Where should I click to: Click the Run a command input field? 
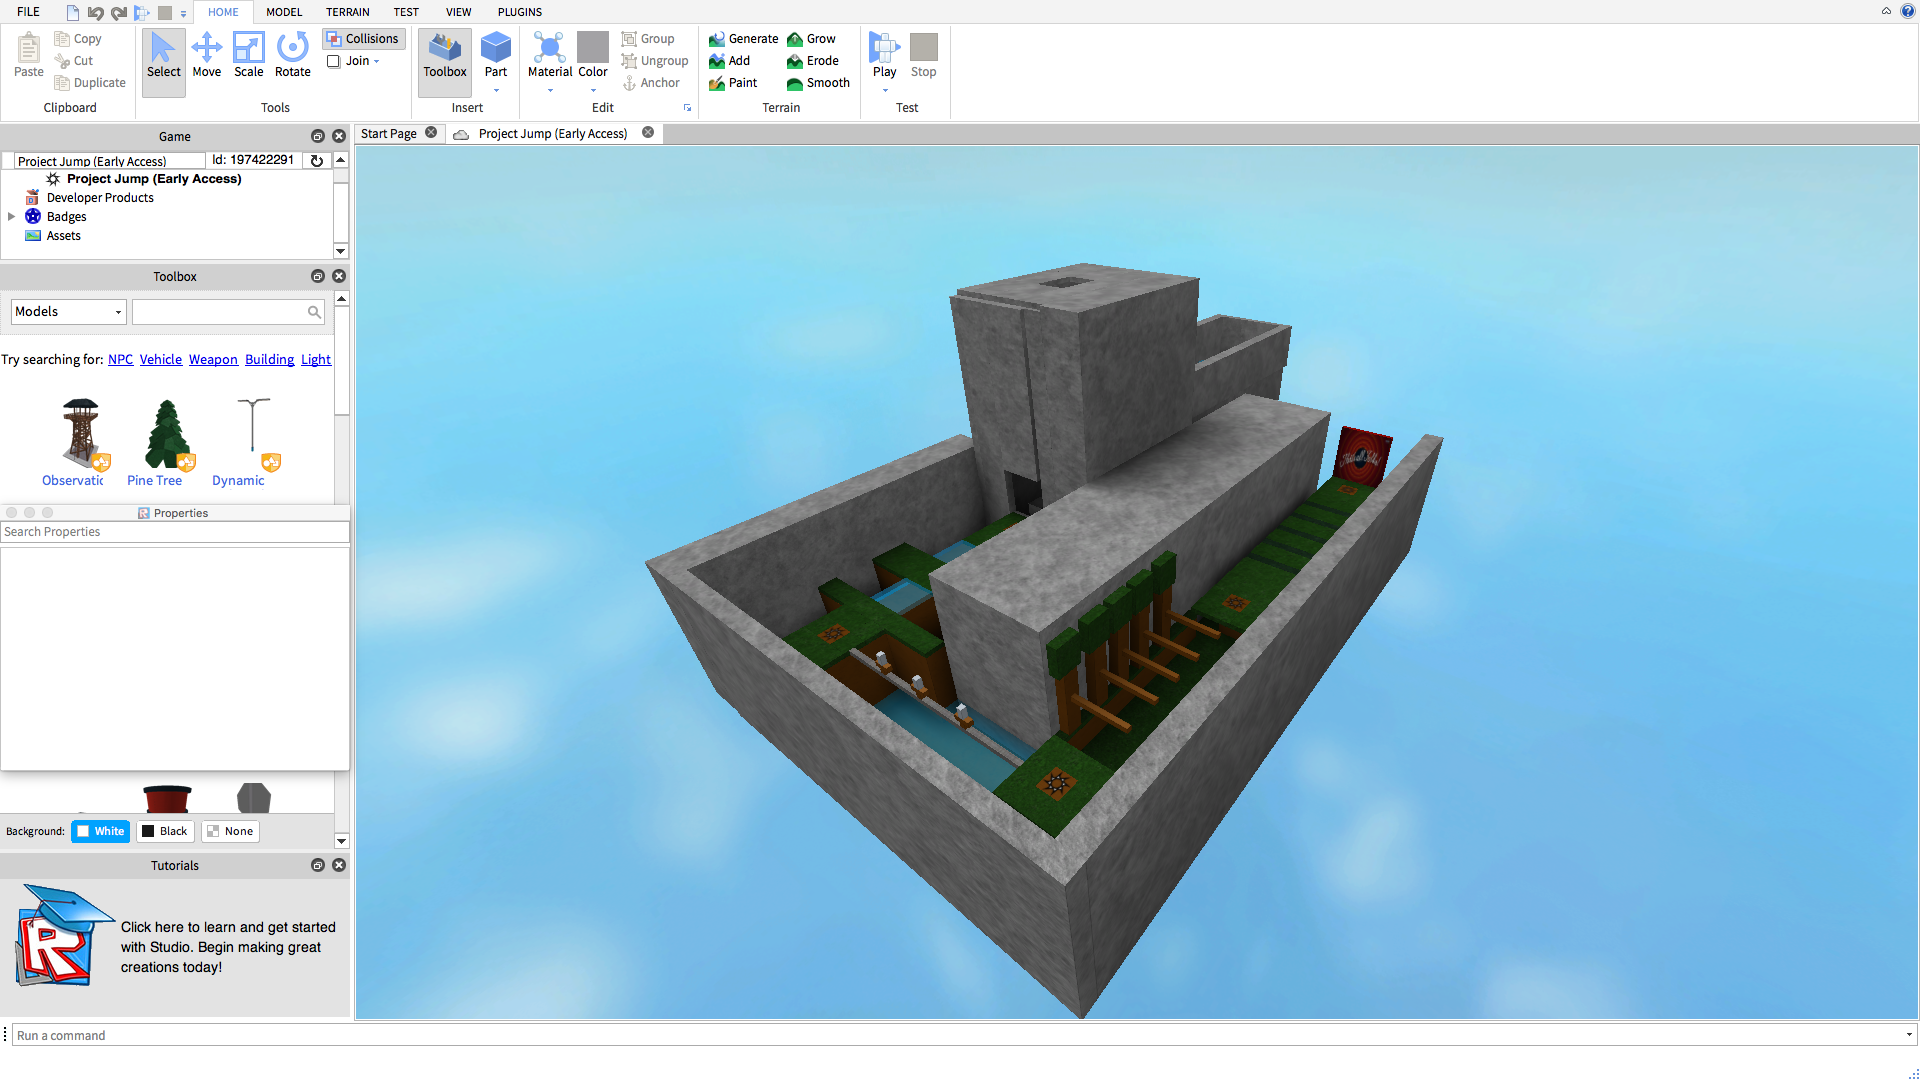pos(950,1035)
